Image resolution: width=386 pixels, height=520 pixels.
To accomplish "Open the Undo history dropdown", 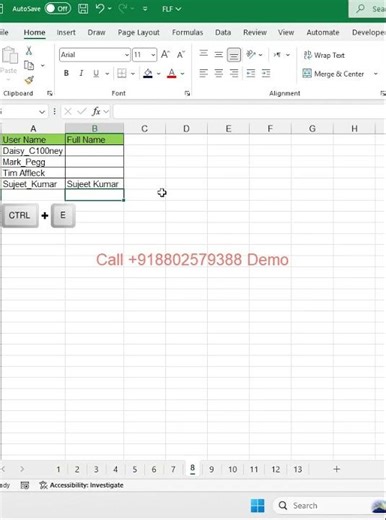I will (110, 9).
